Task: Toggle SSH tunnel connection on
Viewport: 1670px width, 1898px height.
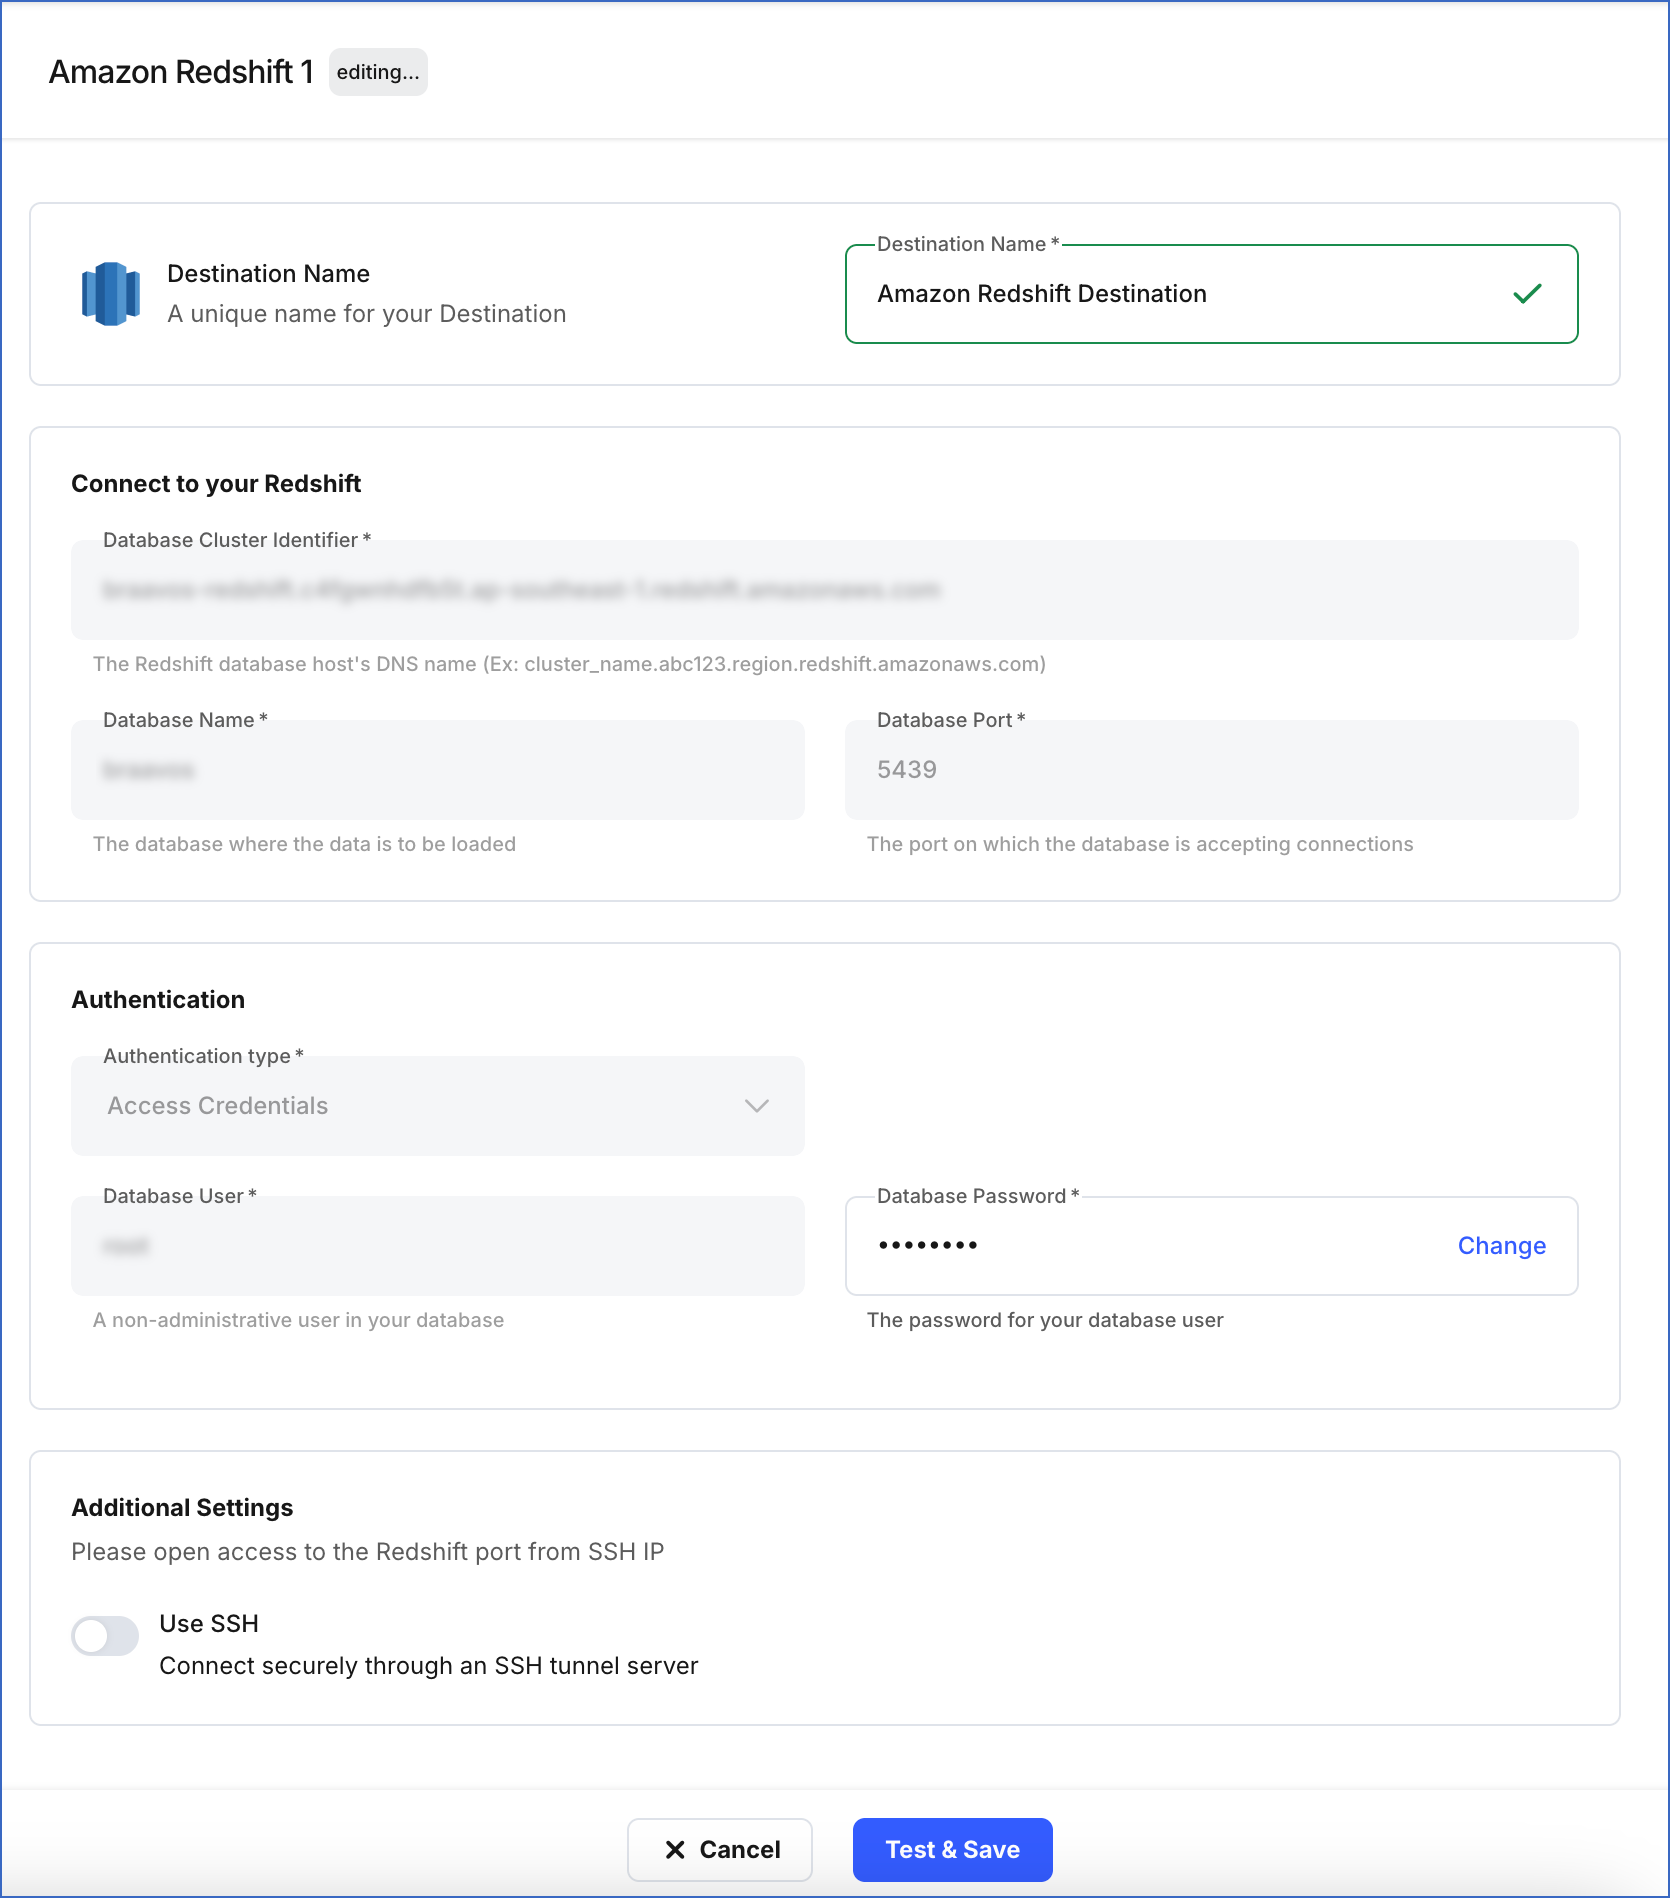Action: tap(104, 1636)
